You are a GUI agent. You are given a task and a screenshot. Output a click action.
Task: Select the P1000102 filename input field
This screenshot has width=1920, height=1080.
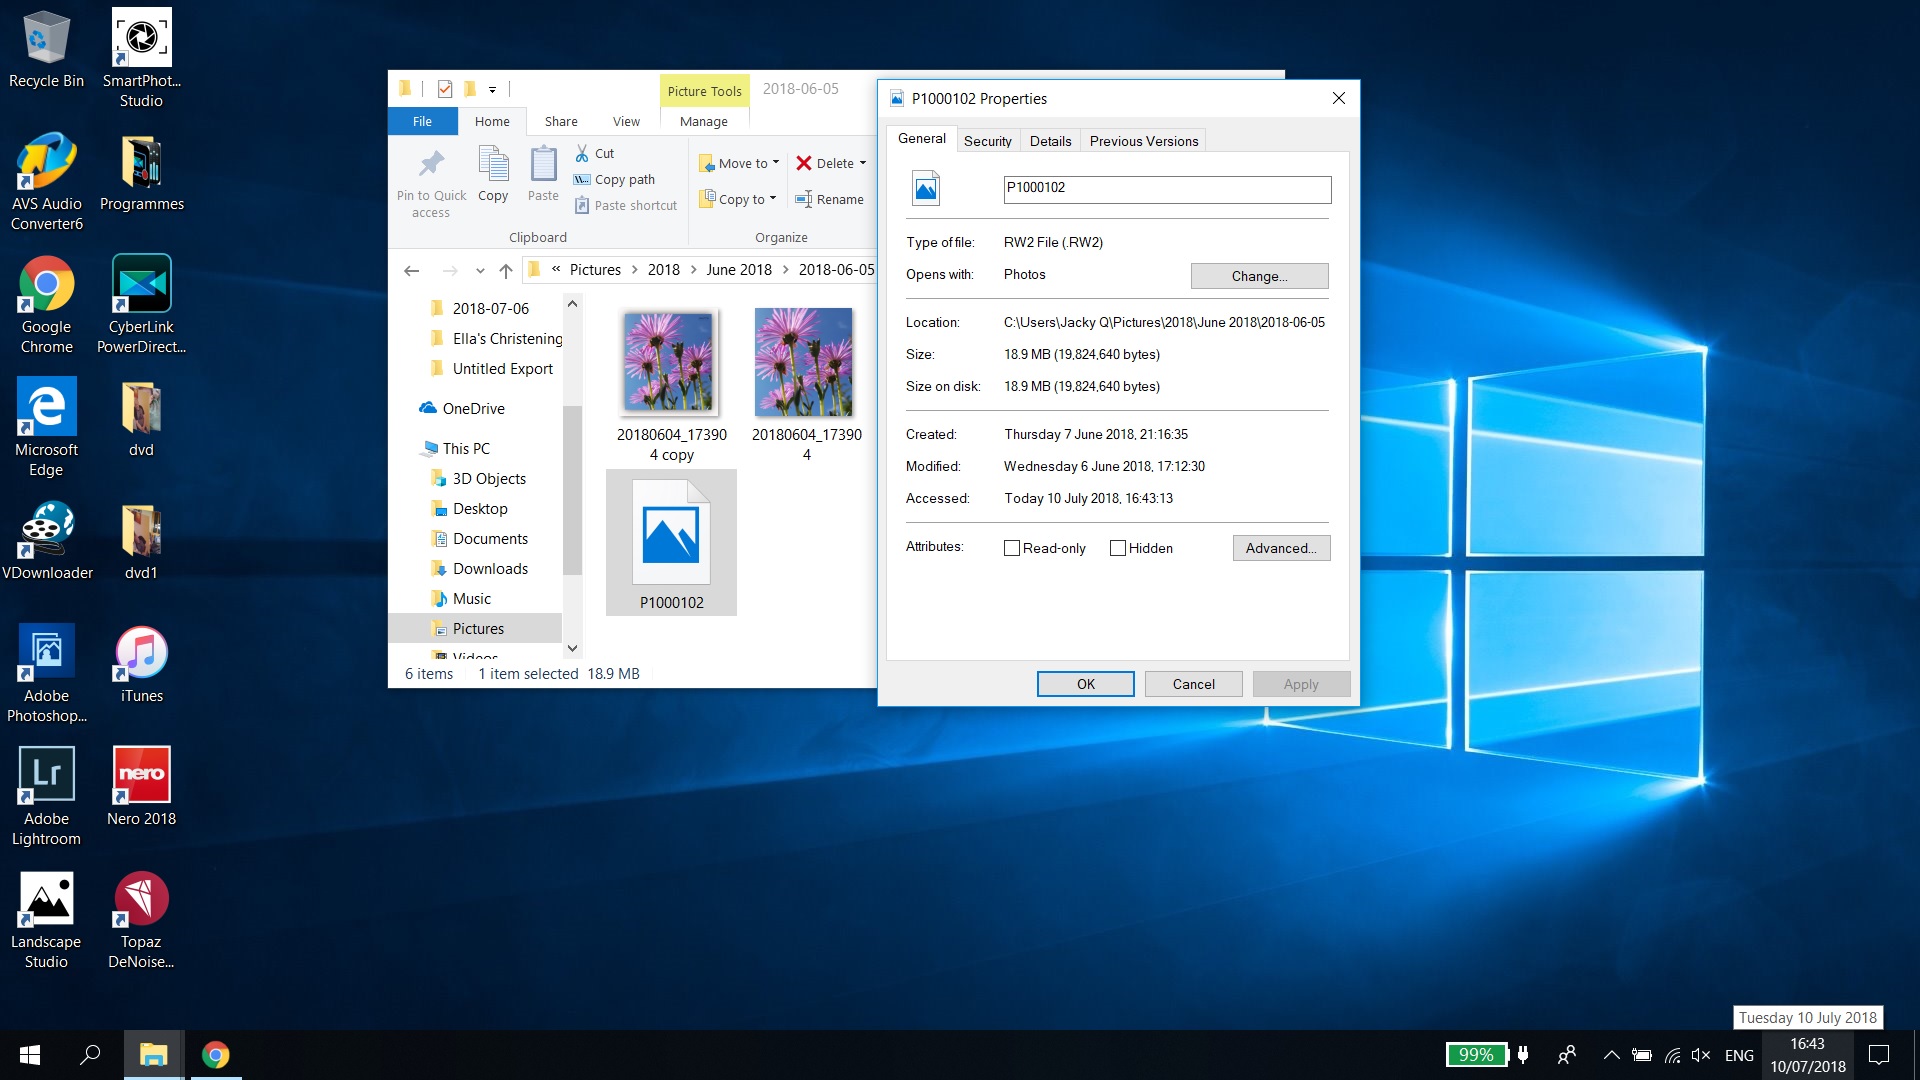(x=1166, y=187)
